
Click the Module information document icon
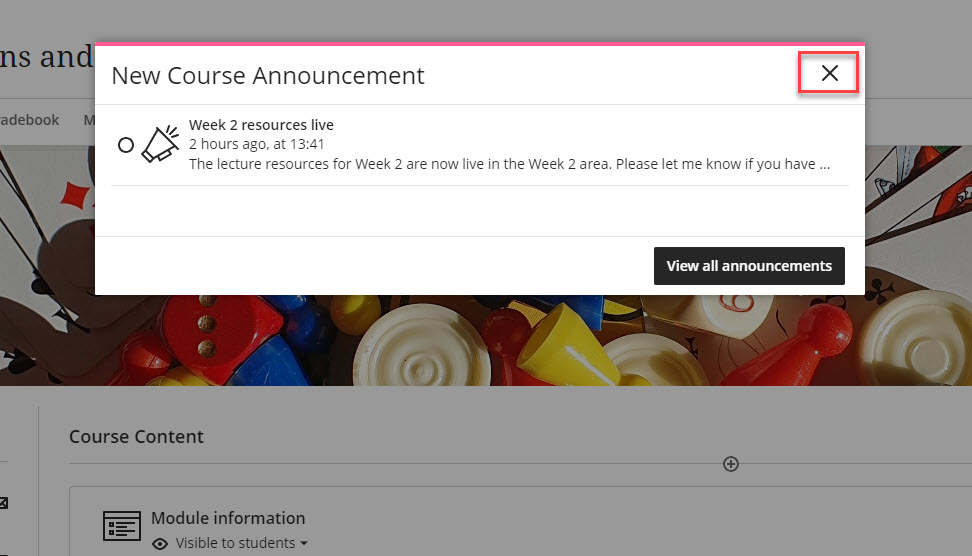[x=122, y=526]
